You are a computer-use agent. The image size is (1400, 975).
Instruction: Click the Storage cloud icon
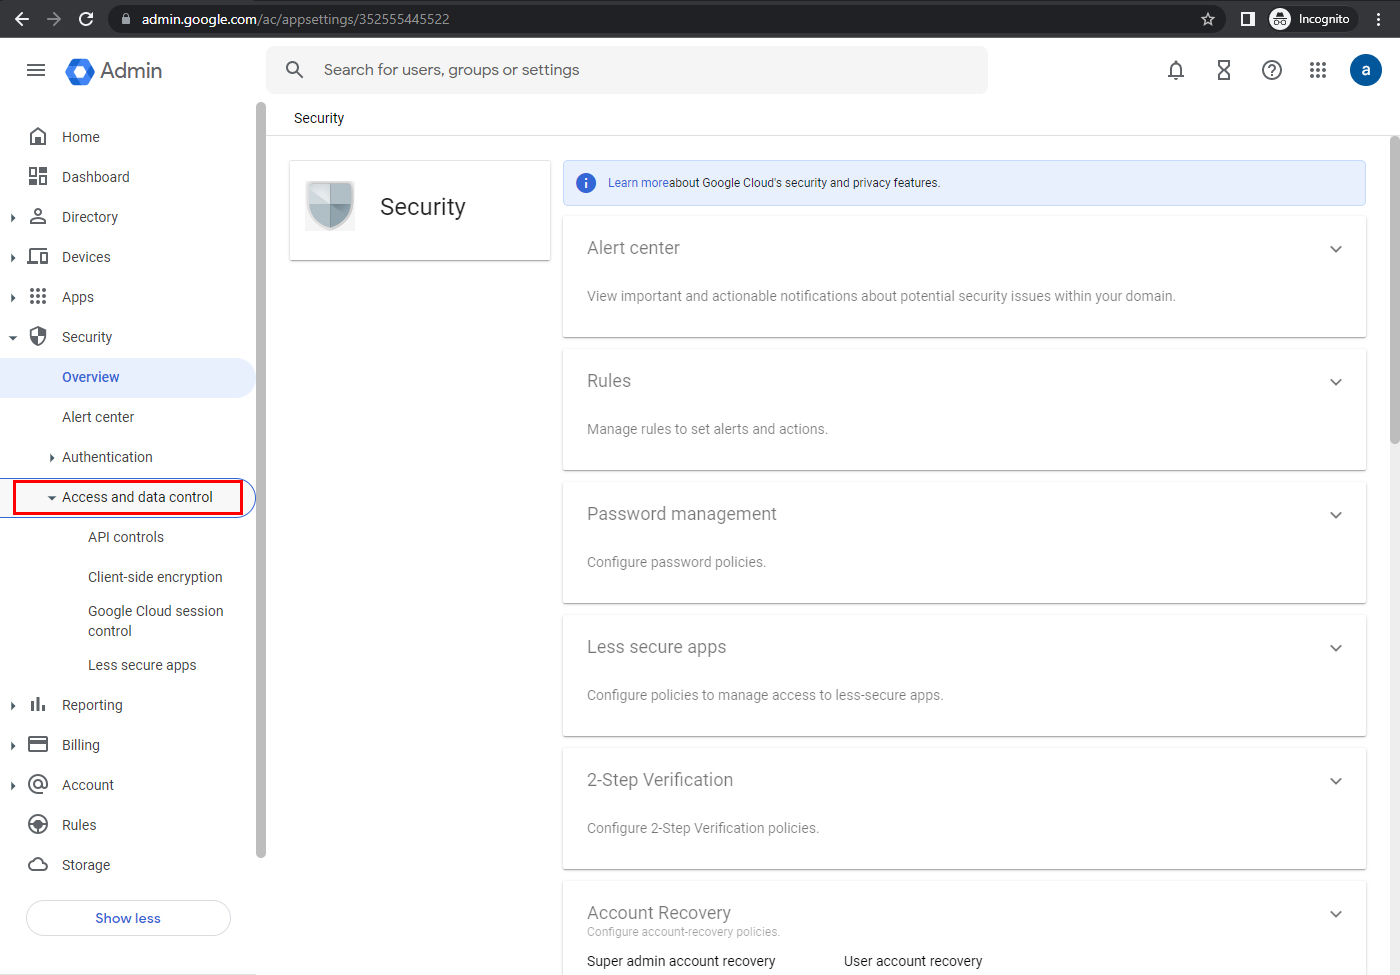tap(37, 864)
